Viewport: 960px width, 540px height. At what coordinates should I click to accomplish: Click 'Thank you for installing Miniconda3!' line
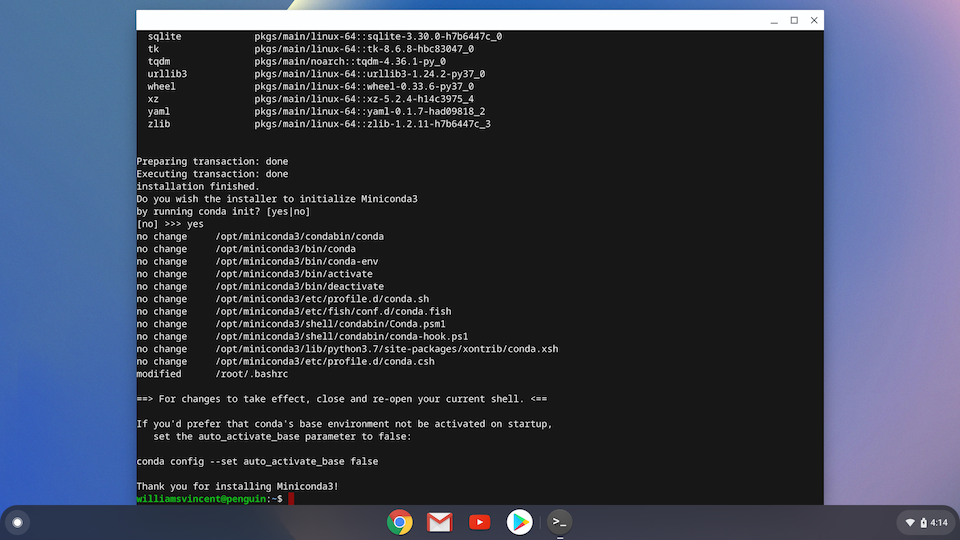[237, 486]
